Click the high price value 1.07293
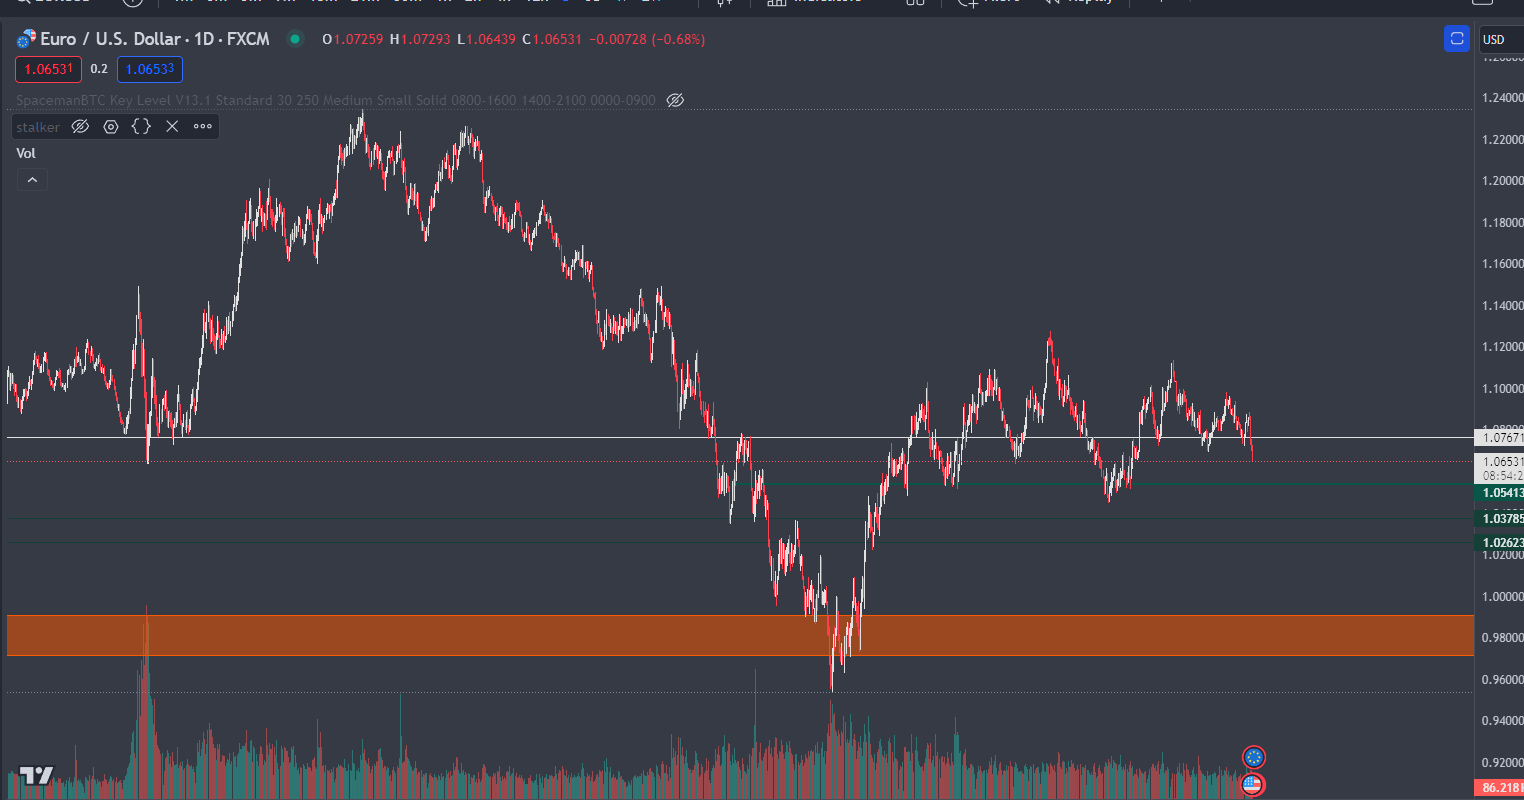The height and width of the screenshot is (800, 1524). (426, 40)
